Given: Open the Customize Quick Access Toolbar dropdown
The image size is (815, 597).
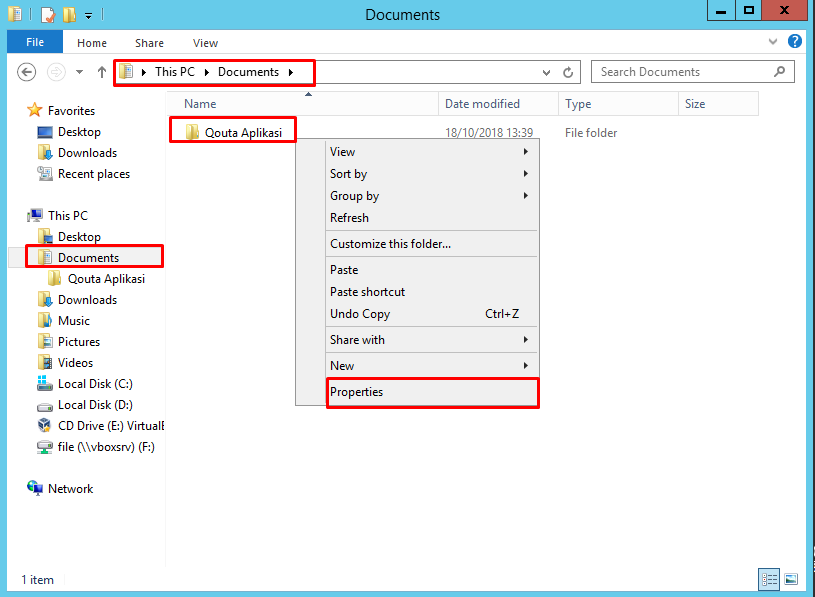Looking at the screenshot, I should point(88,14).
